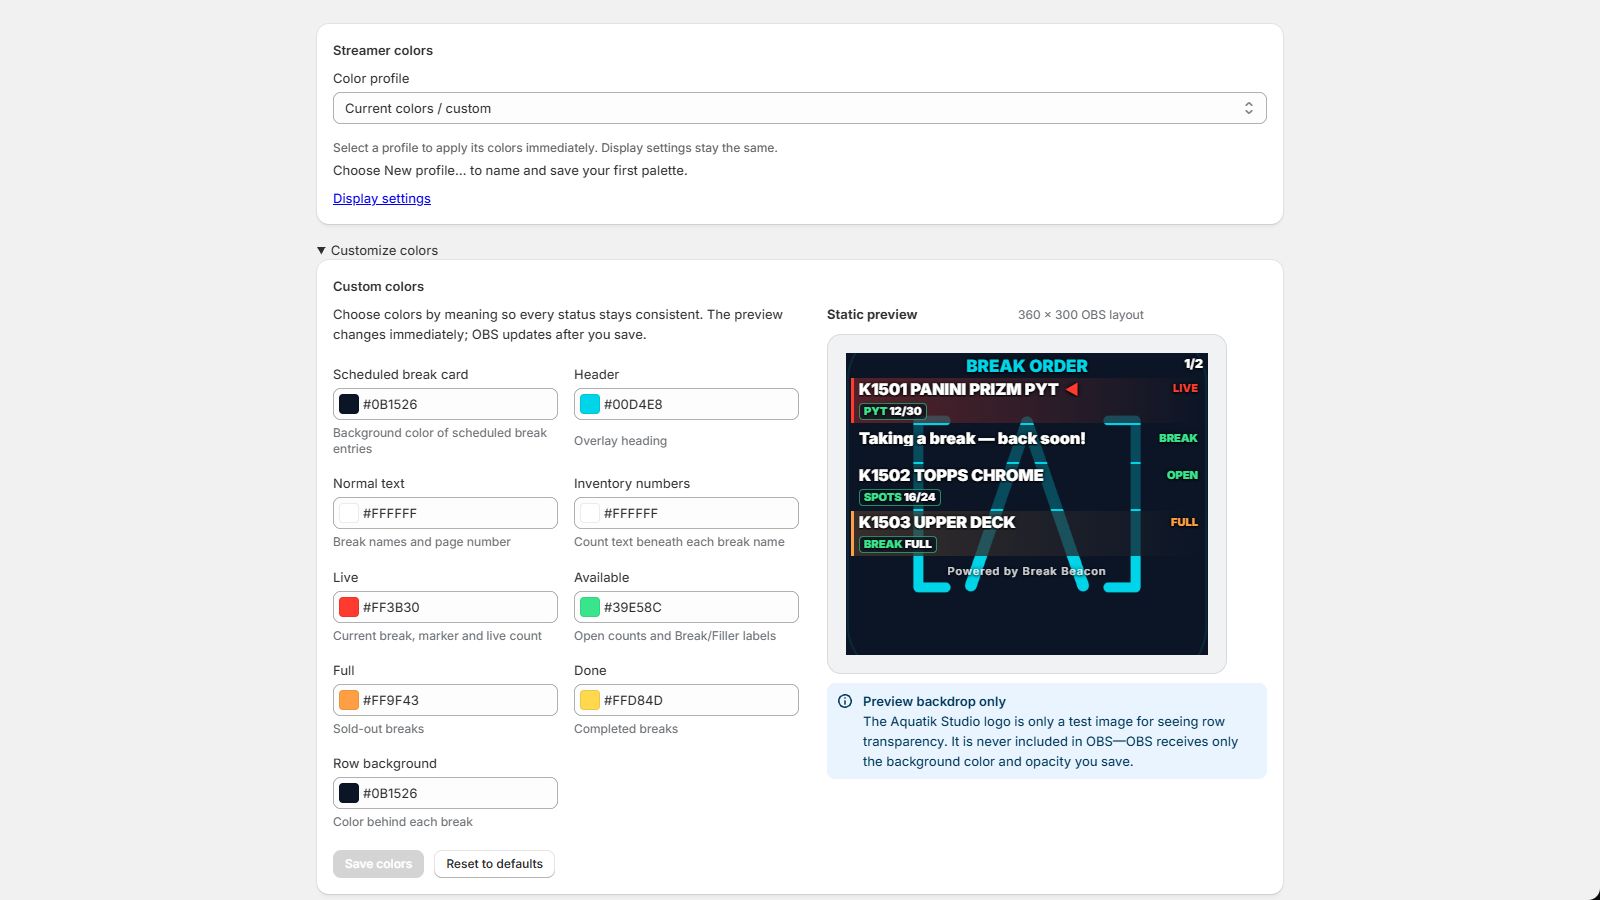Open the Normal text white swatch
Screen dimensions: 1600x900
pyautogui.click(x=349, y=513)
